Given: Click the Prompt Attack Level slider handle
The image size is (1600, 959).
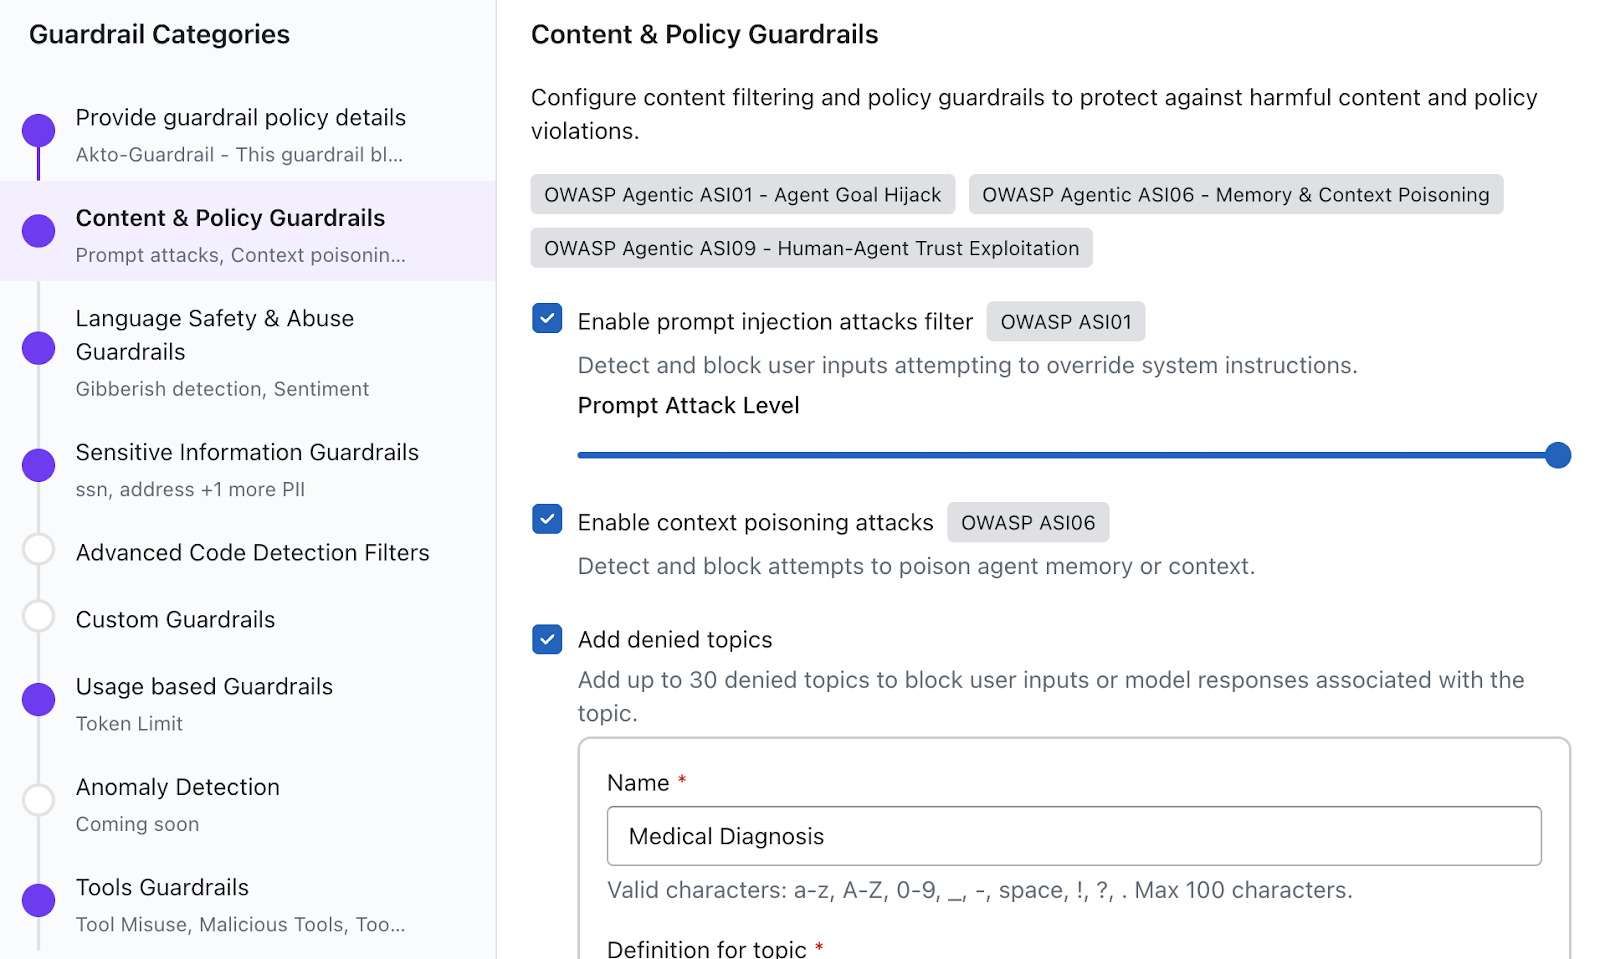Looking at the screenshot, I should click(x=1557, y=455).
